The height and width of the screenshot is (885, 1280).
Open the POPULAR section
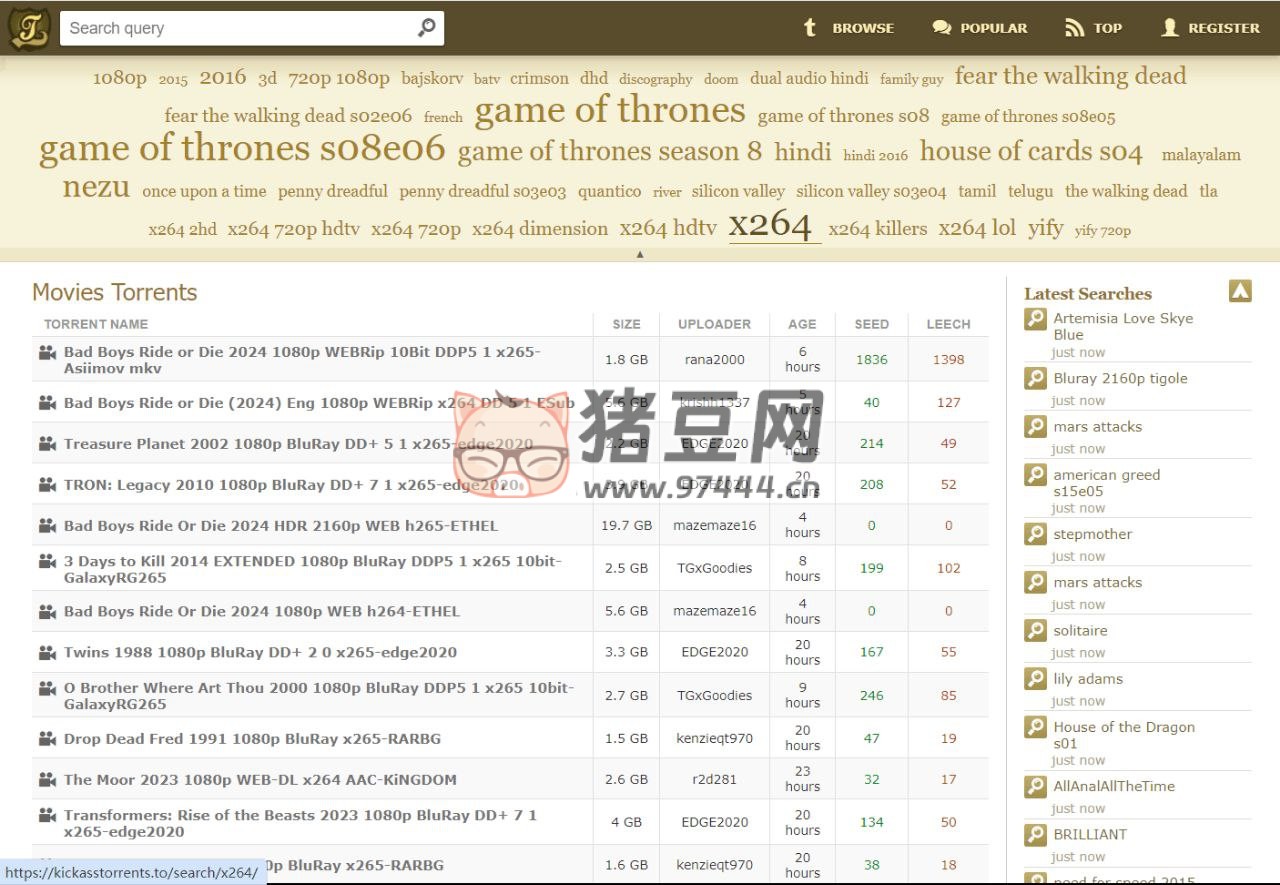994,28
